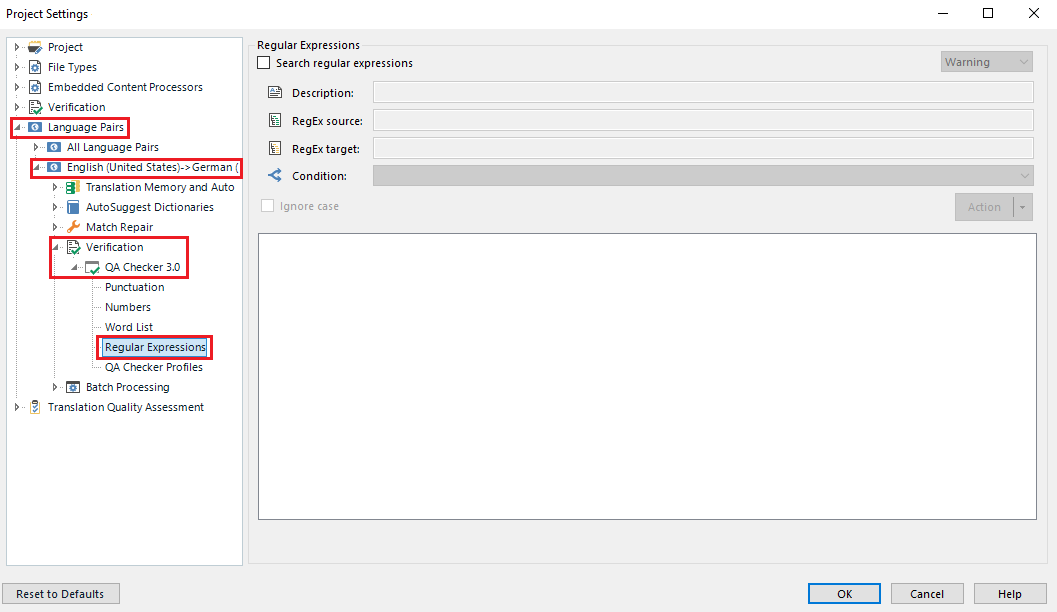Screen dimensions: 1057x612
Task: Click the Batch Processing icon
Action: click(72, 387)
